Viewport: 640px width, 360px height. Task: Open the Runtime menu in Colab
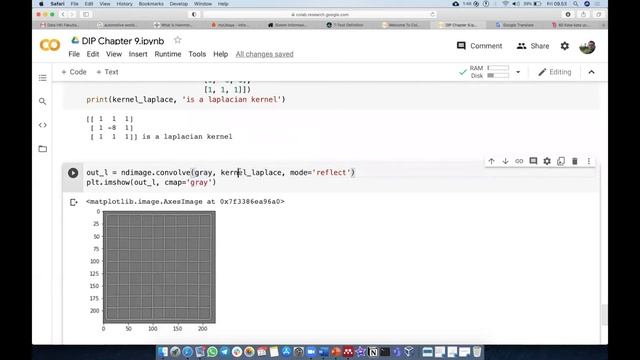pyautogui.click(x=168, y=54)
